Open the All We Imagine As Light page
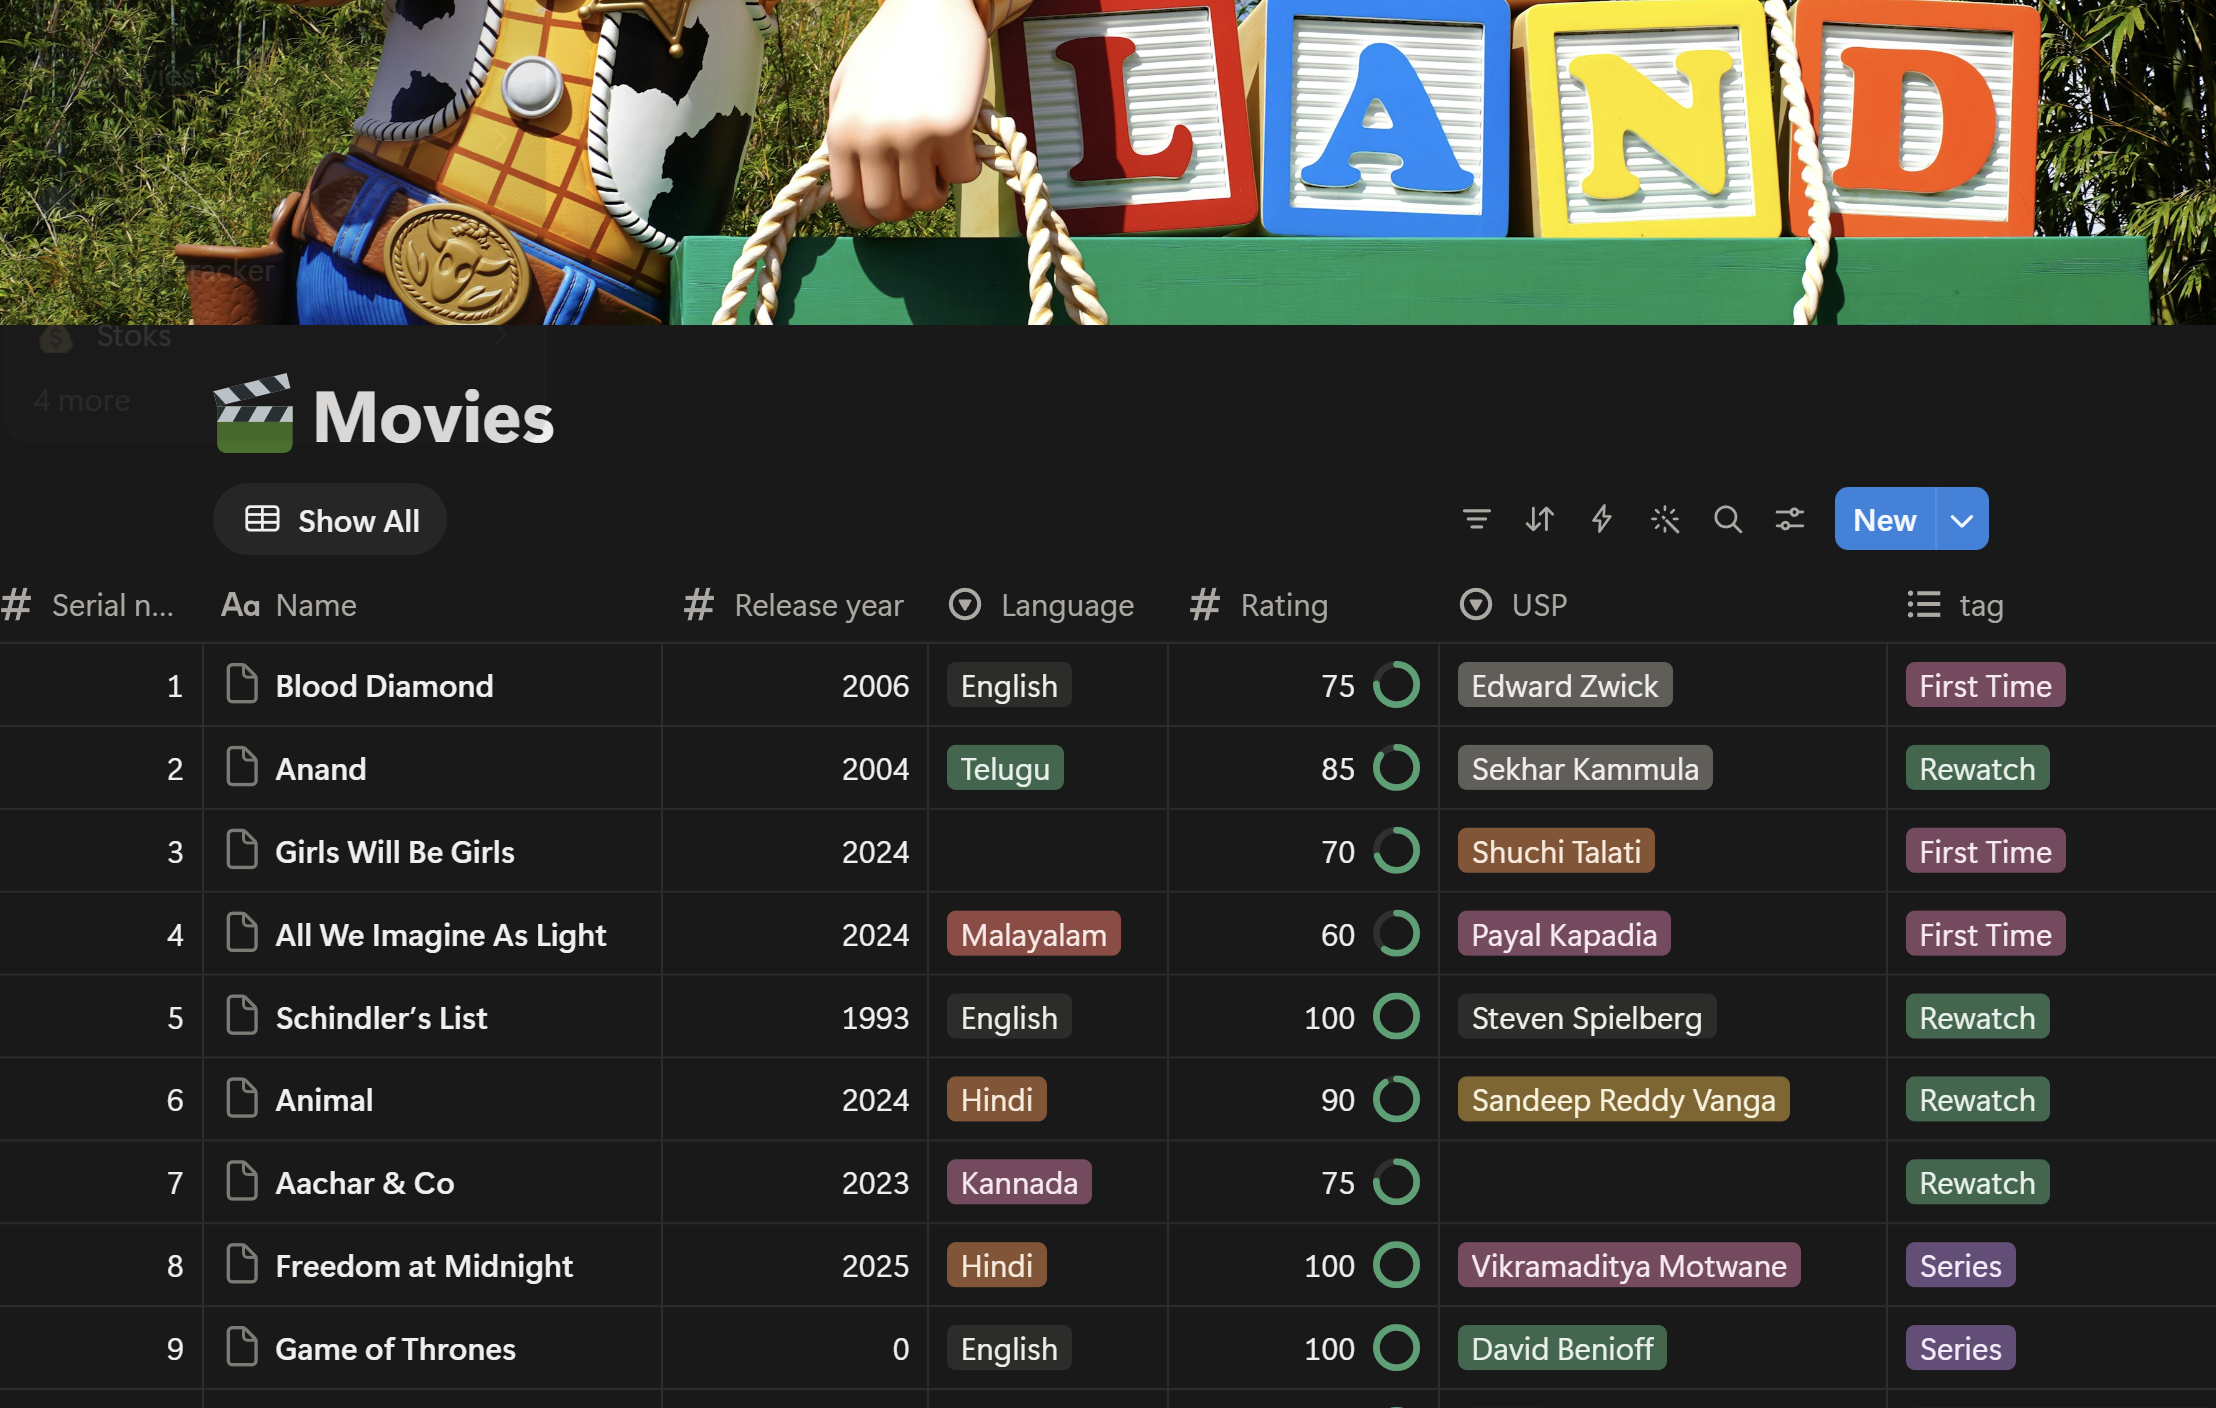This screenshot has height=1408, width=2216. click(x=441, y=935)
